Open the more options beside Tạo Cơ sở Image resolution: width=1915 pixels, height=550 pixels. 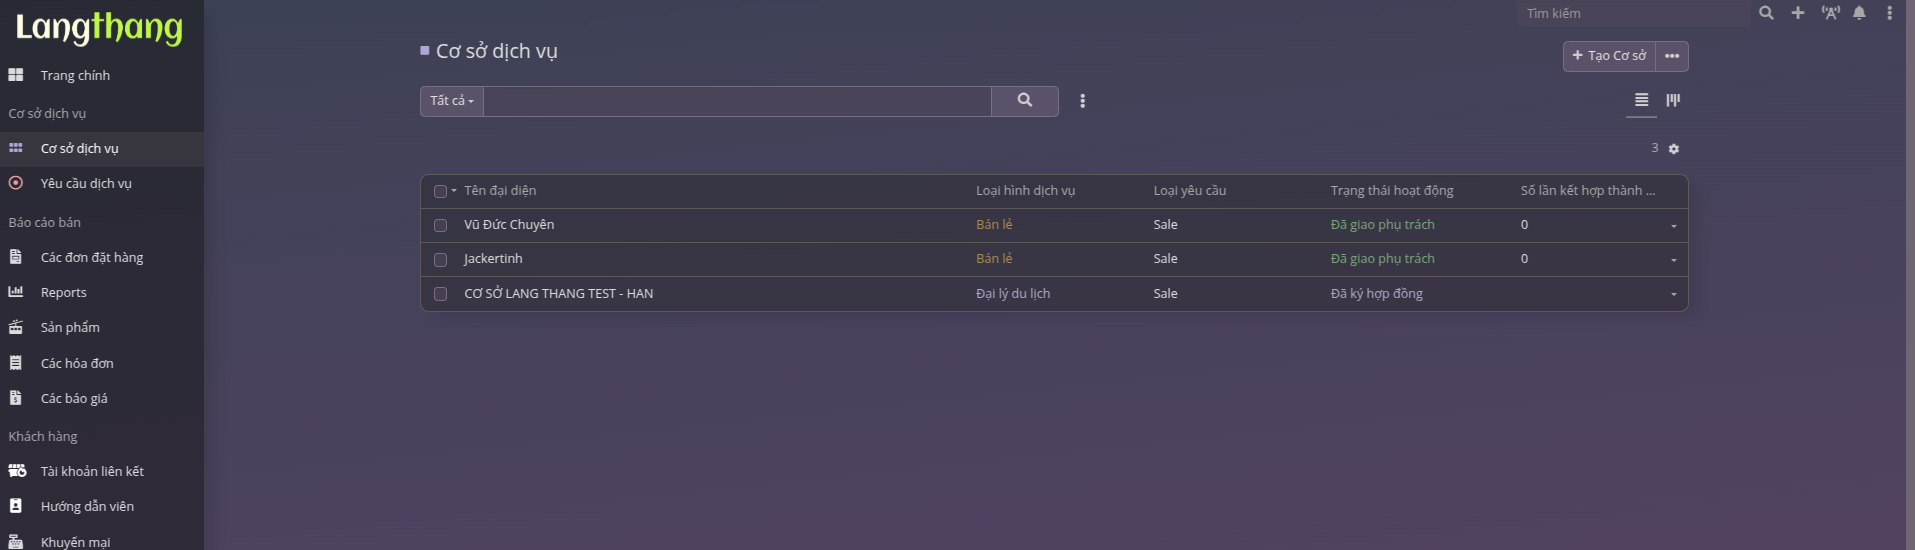tap(1672, 56)
